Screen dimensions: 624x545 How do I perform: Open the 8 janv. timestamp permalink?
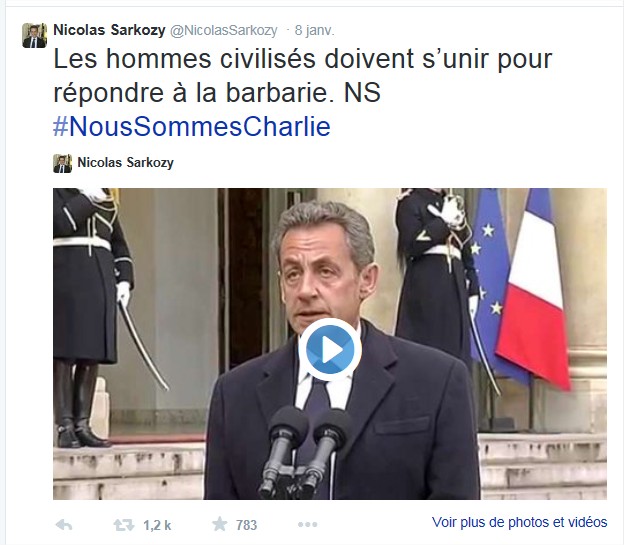point(314,31)
